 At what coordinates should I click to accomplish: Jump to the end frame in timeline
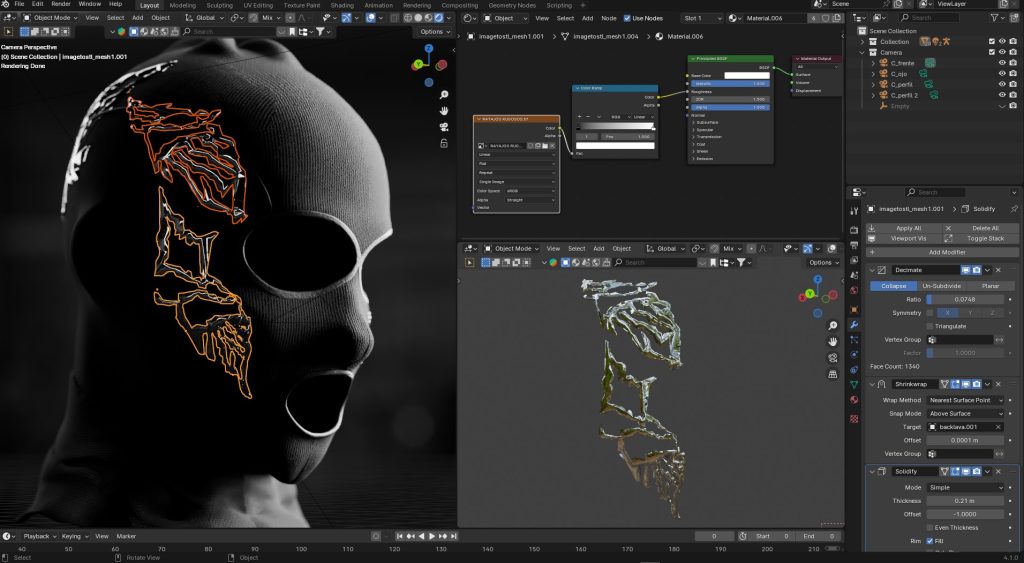[x=454, y=536]
